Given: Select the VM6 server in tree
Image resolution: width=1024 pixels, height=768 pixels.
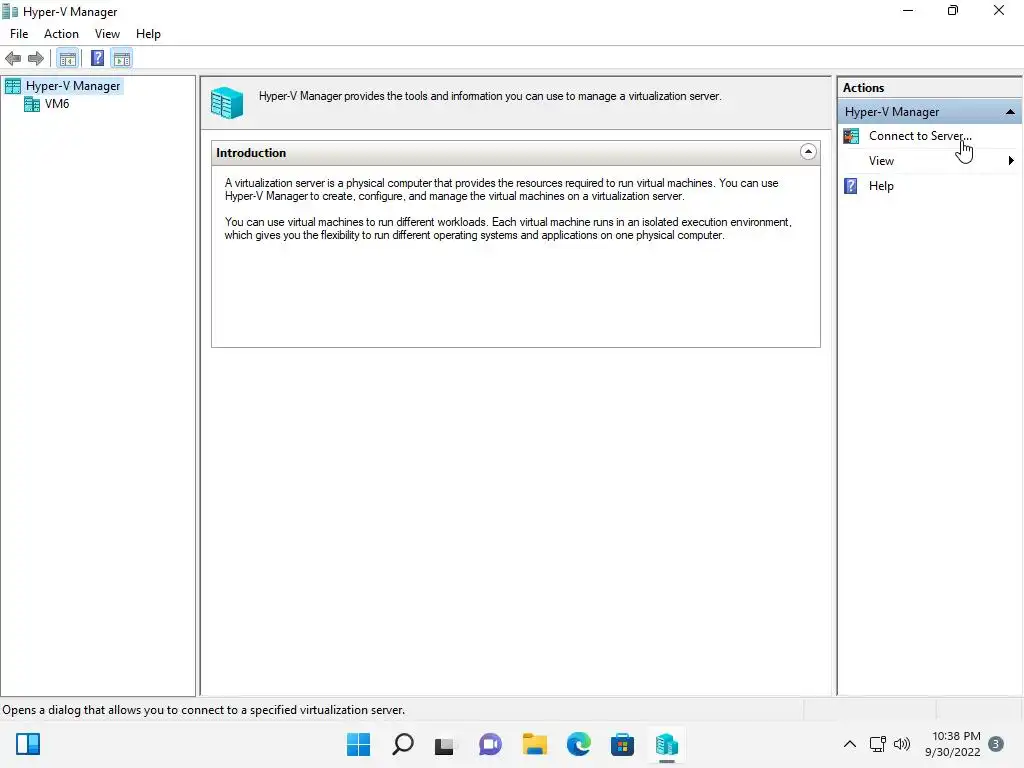Looking at the screenshot, I should (57, 104).
